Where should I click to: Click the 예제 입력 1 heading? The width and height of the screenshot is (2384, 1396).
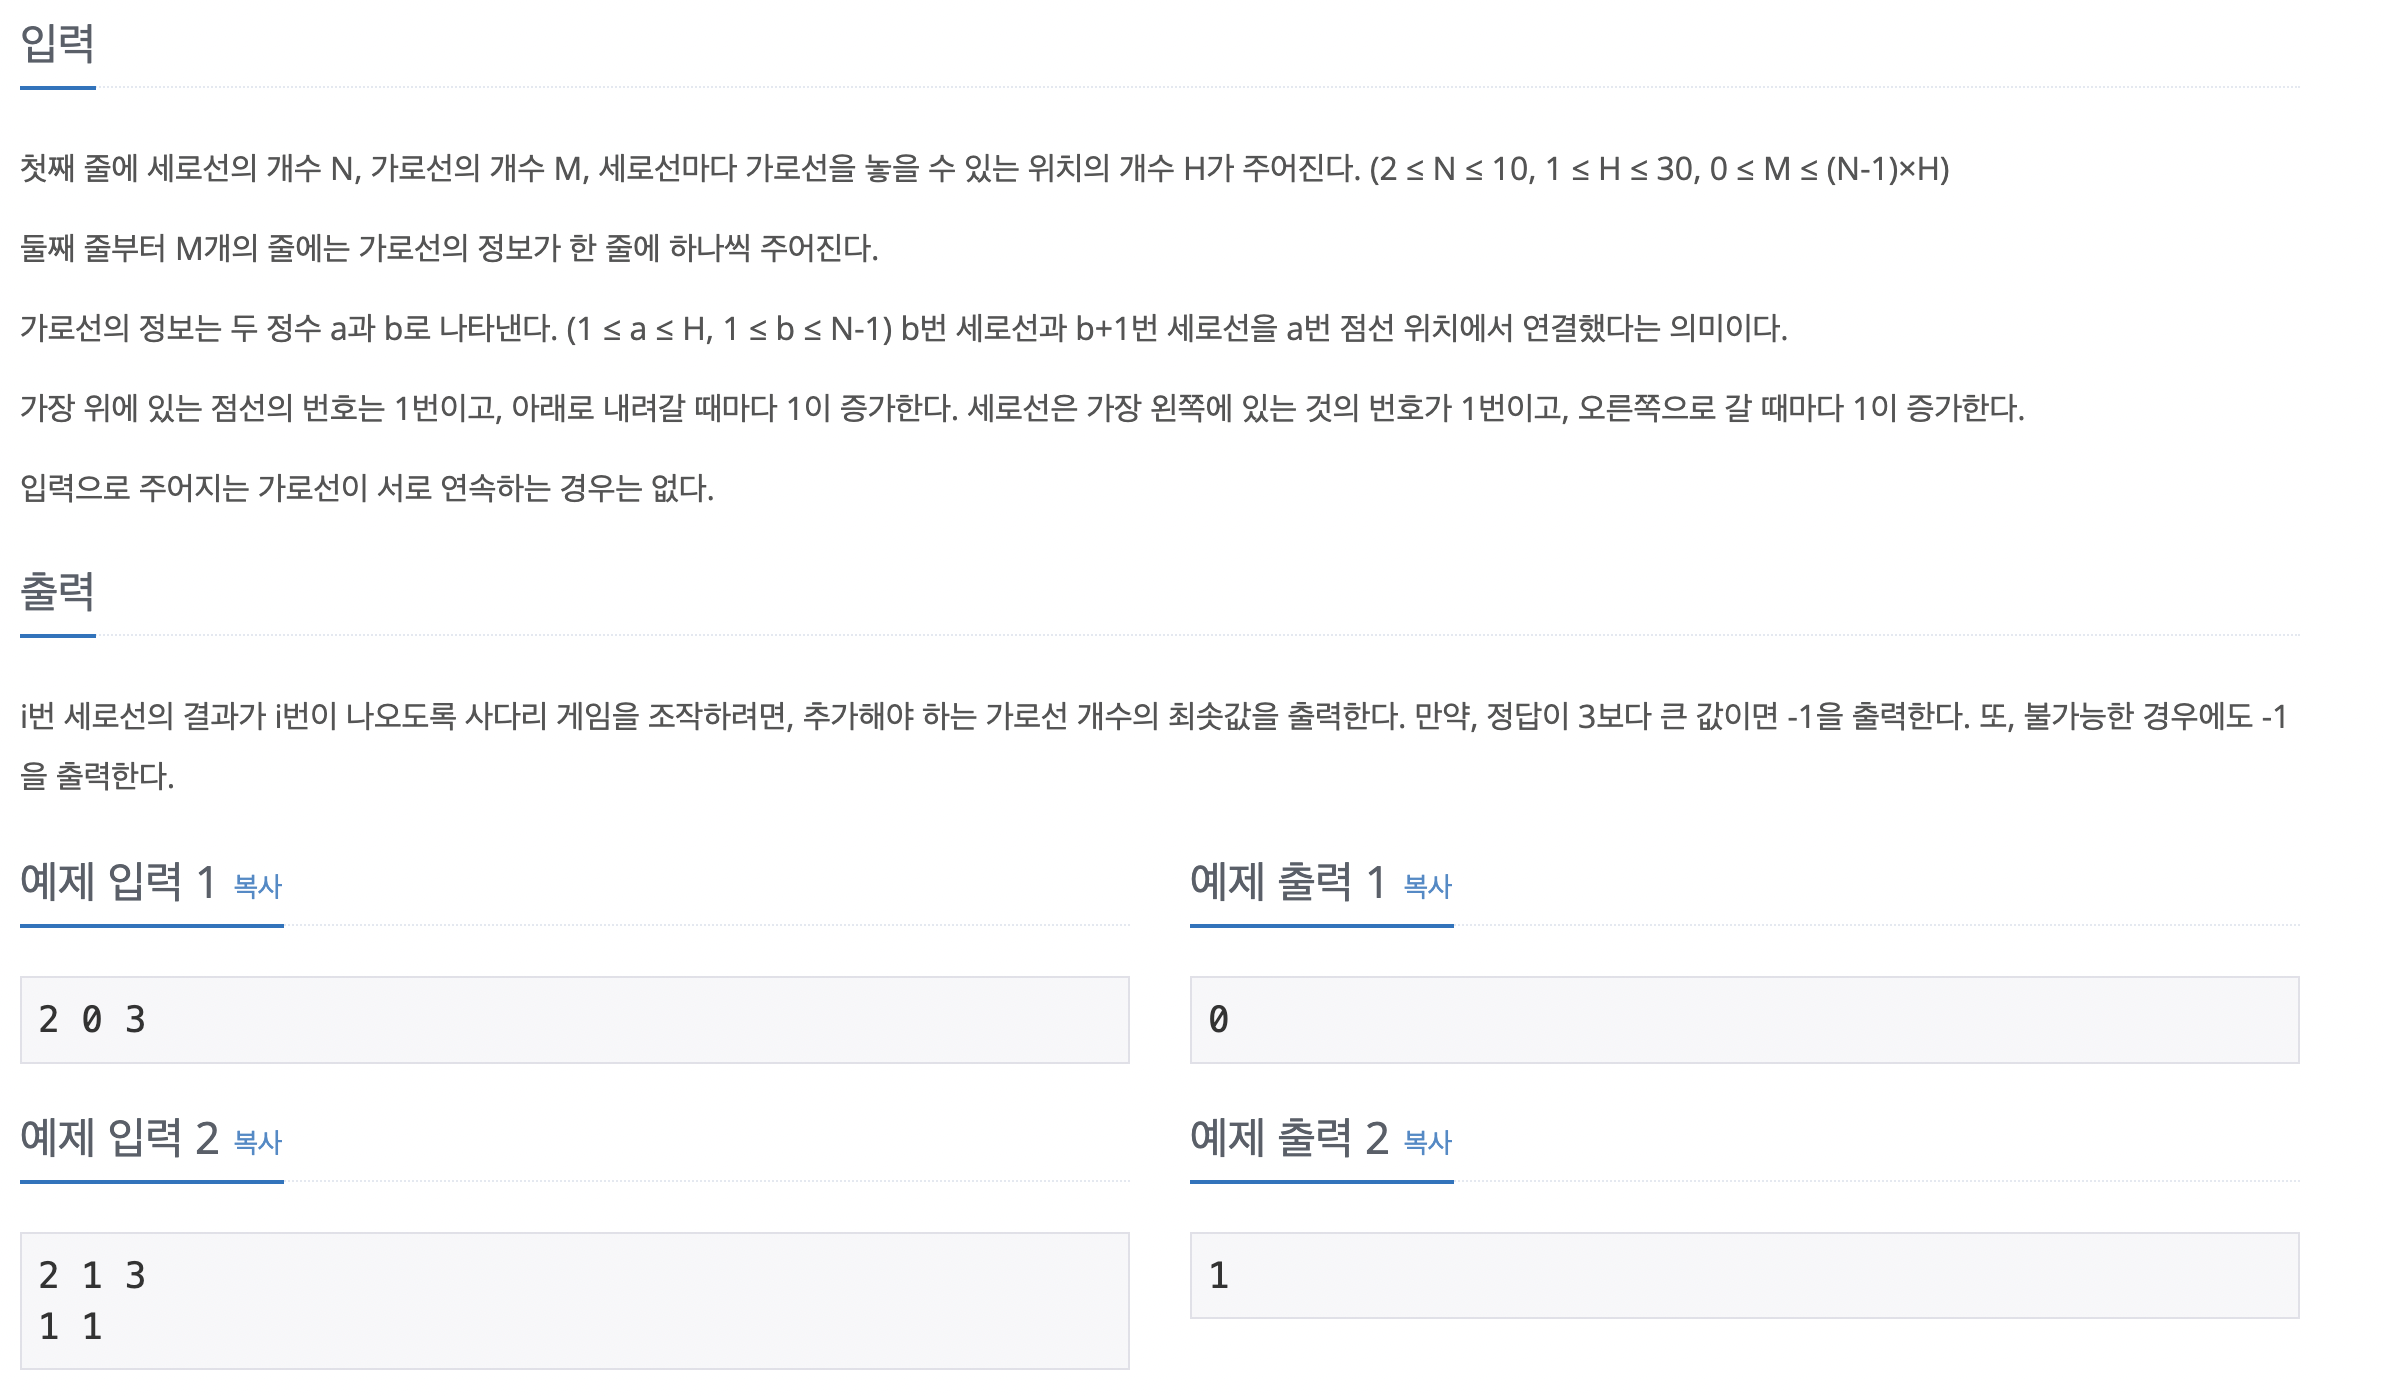118,882
